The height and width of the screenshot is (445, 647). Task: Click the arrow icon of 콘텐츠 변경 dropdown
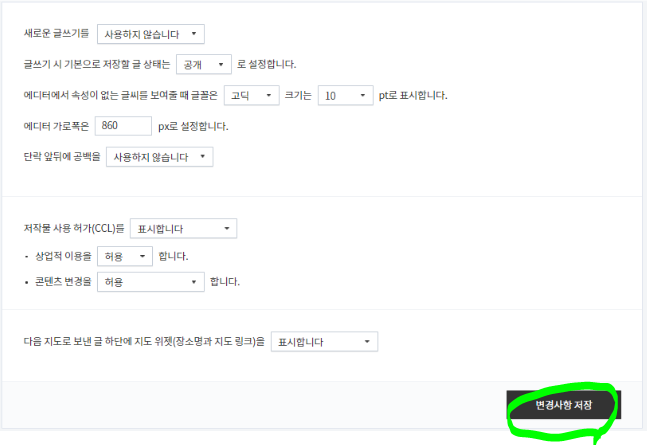coord(194,282)
